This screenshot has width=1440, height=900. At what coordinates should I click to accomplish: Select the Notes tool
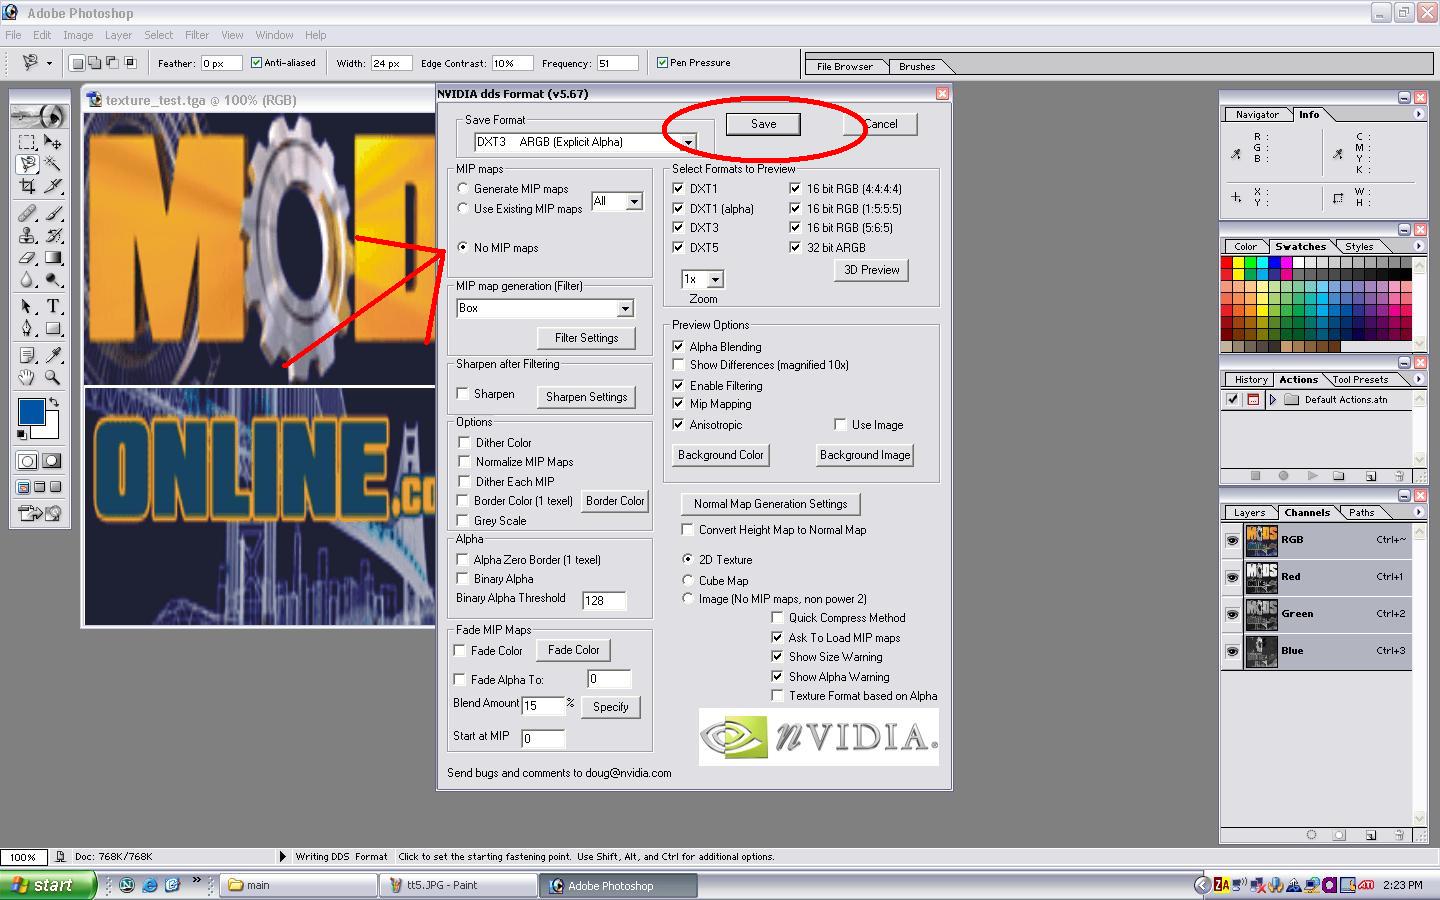click(x=28, y=355)
